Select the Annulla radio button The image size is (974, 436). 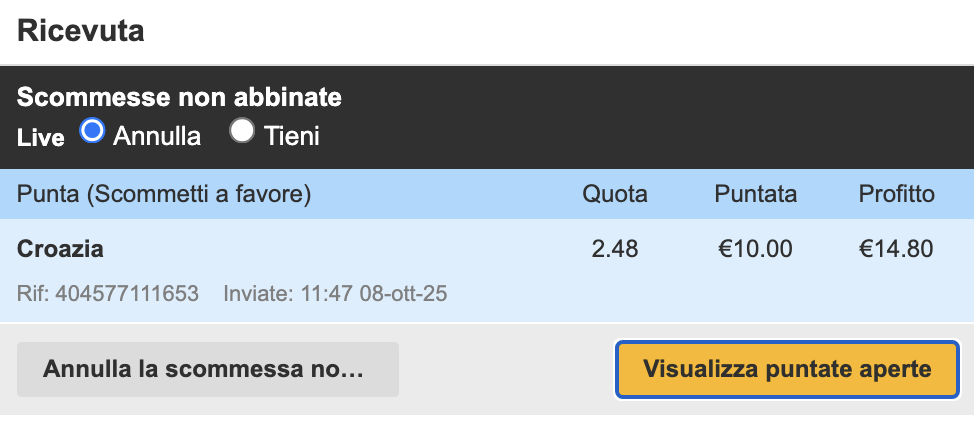(93, 131)
